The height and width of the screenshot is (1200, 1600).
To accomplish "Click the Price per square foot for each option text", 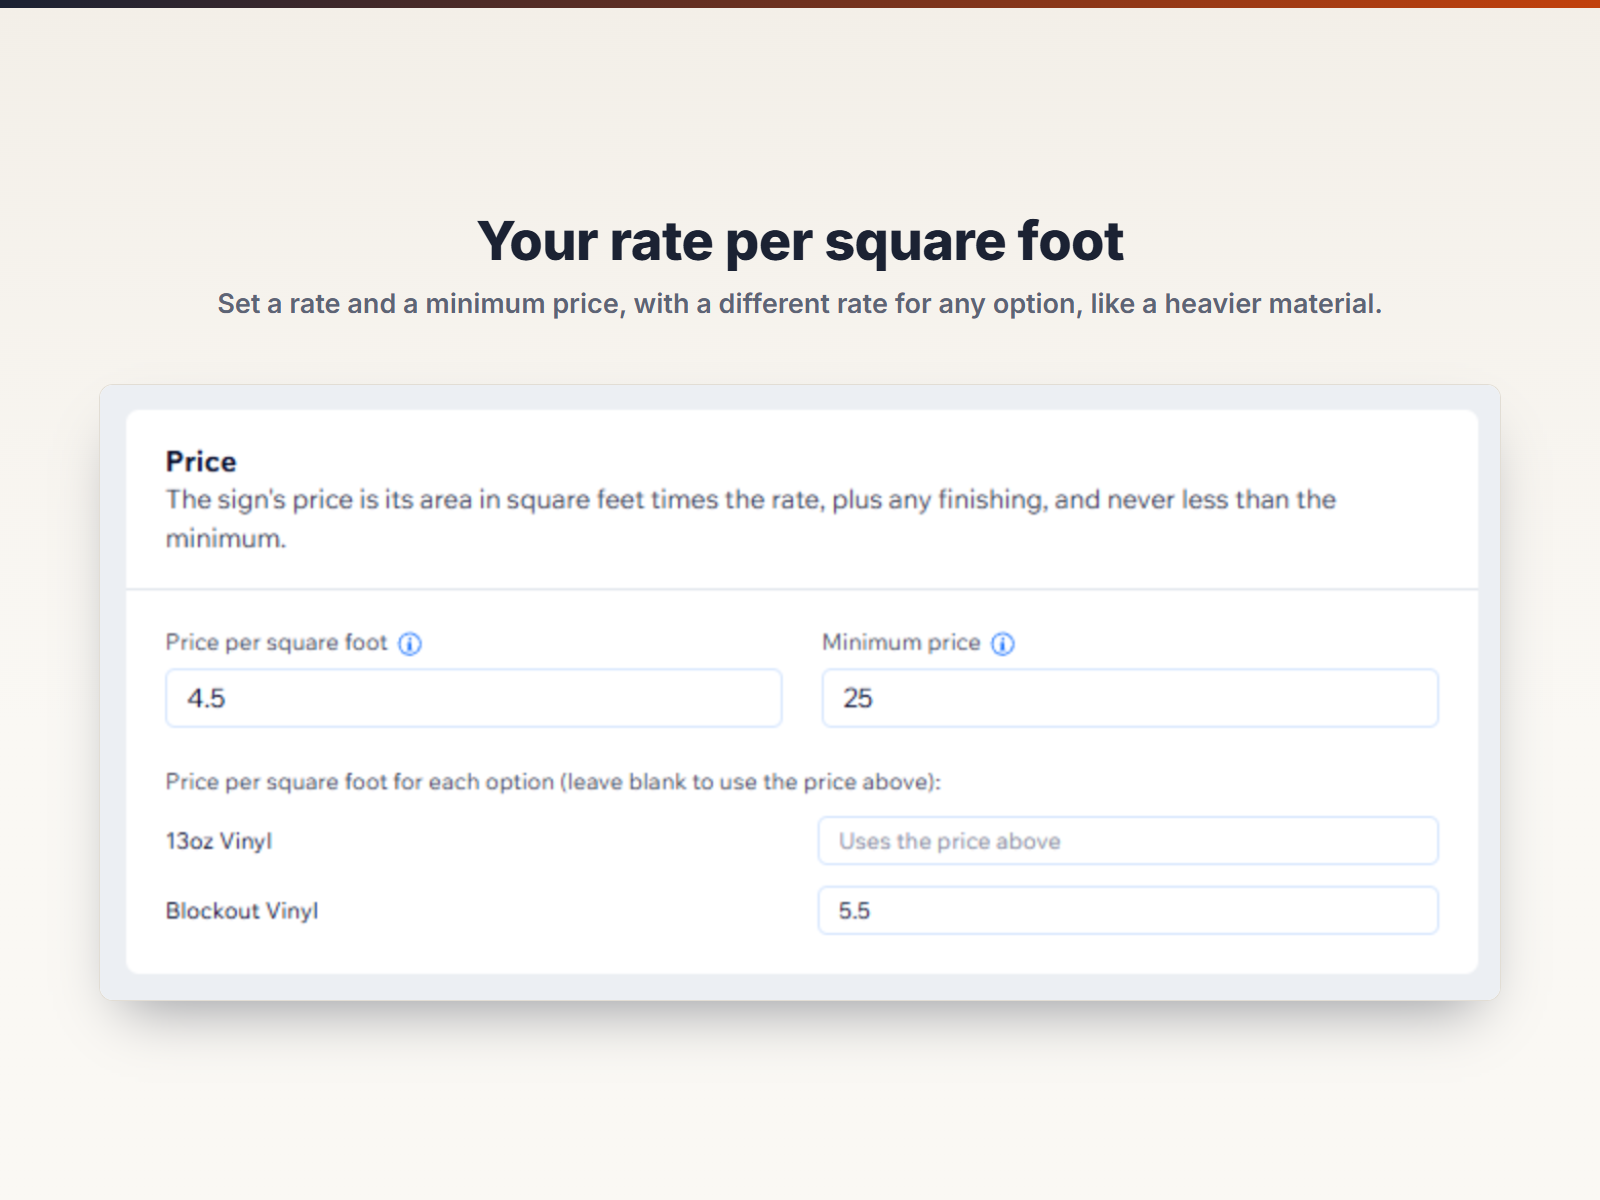I will click(553, 782).
